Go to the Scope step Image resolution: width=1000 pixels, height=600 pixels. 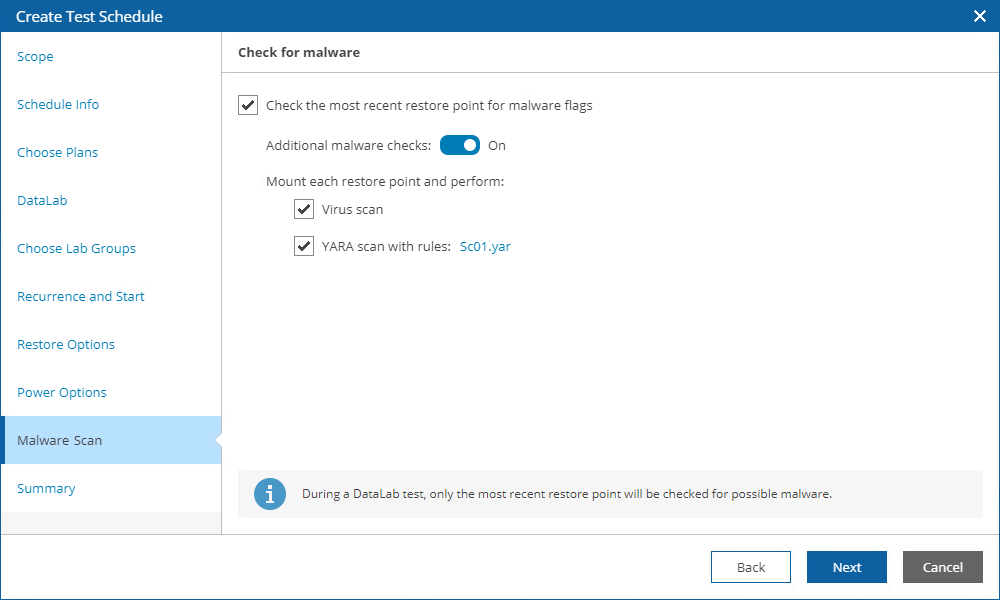[x=35, y=56]
